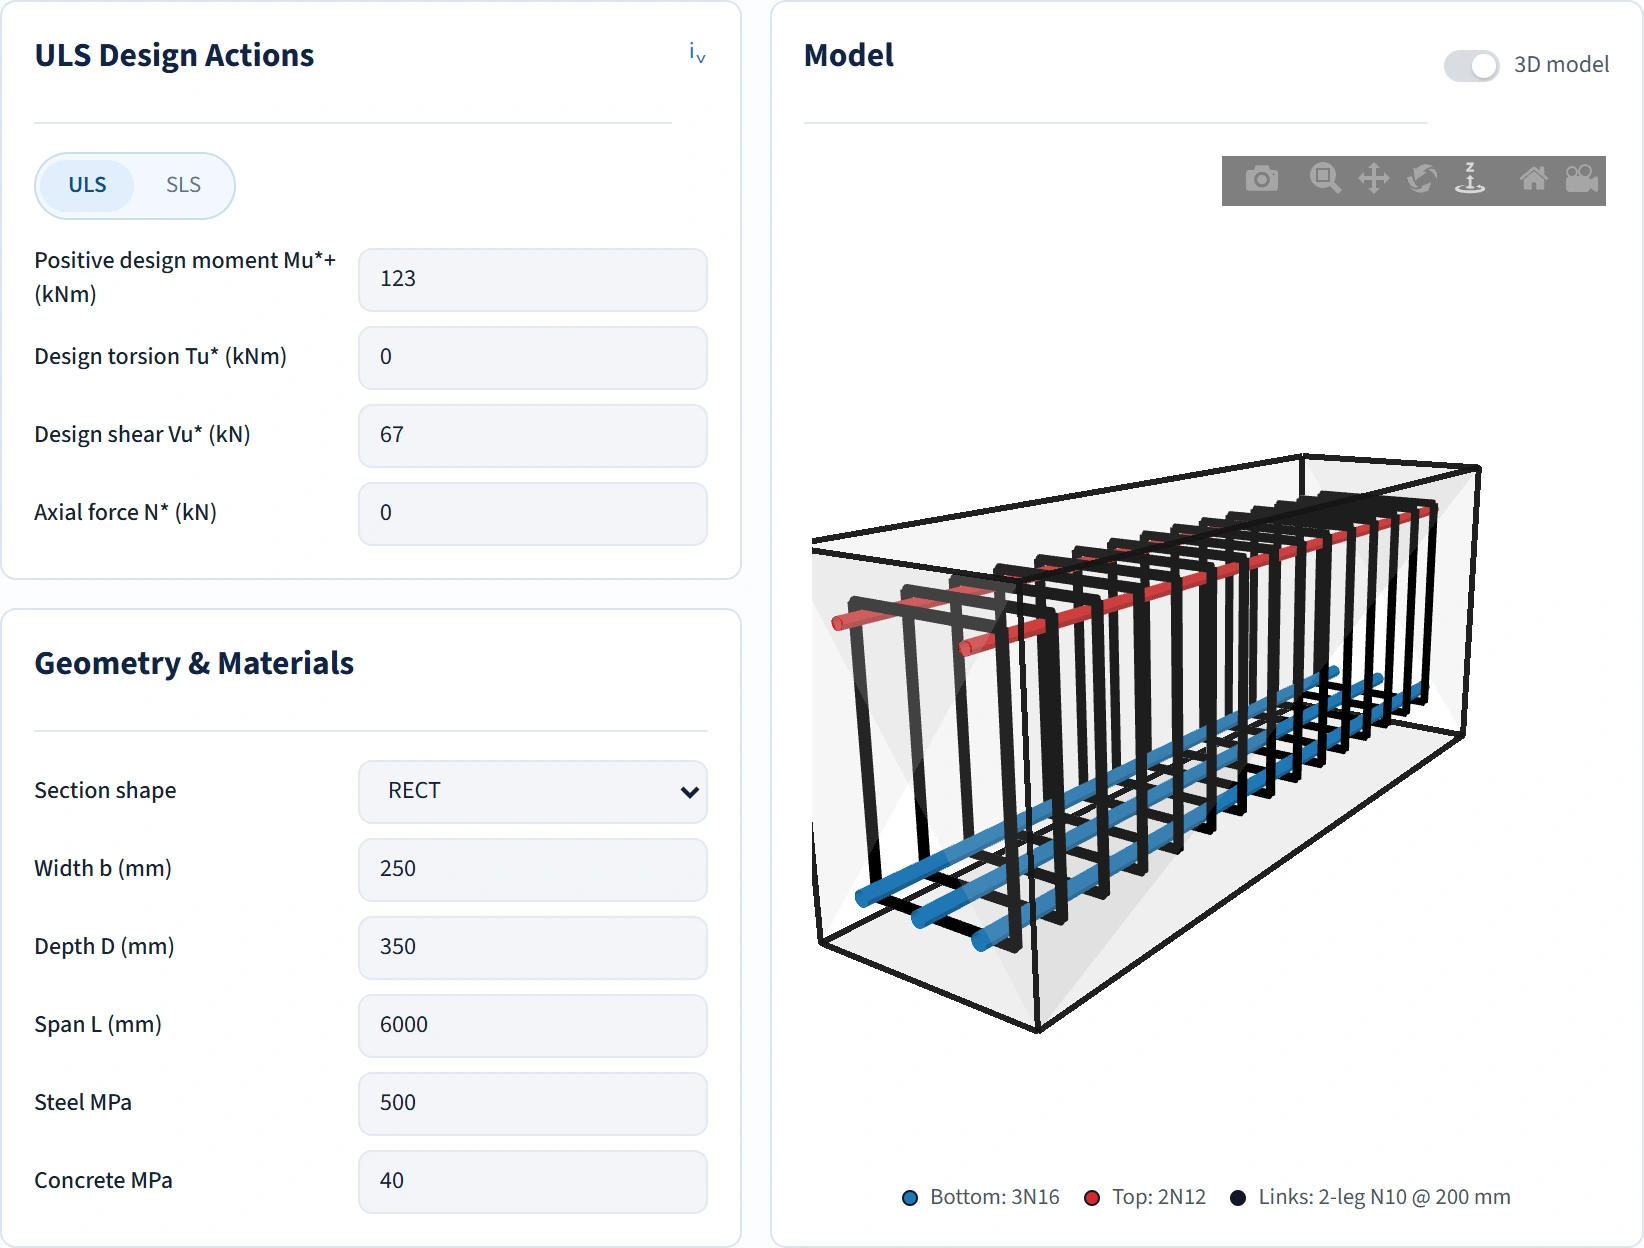
Task: Click the 'Axial force N* (kN)' label
Action: pos(125,512)
